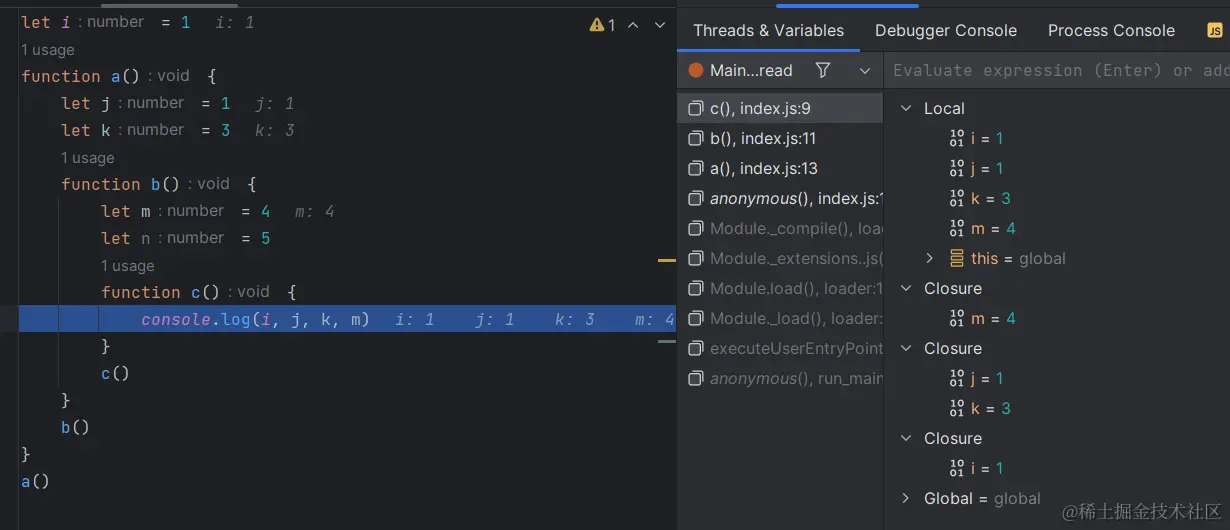Click the Main thread status icon
Screen dimensions: 1230x530
tap(696, 70)
